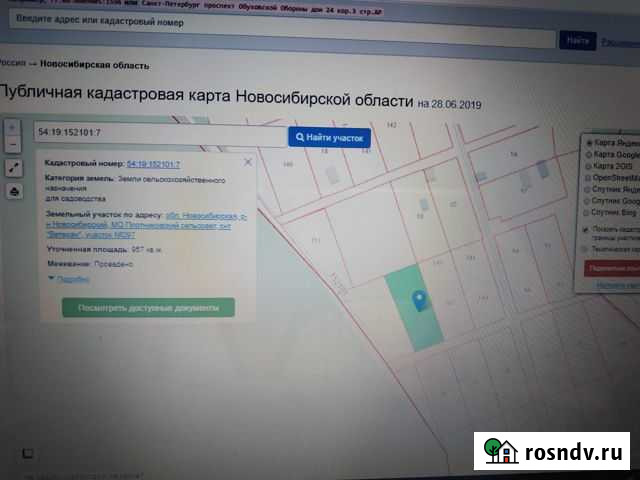The image size is (640, 480).
Task: Zoom in the map with plus button
Action: pos(12,128)
